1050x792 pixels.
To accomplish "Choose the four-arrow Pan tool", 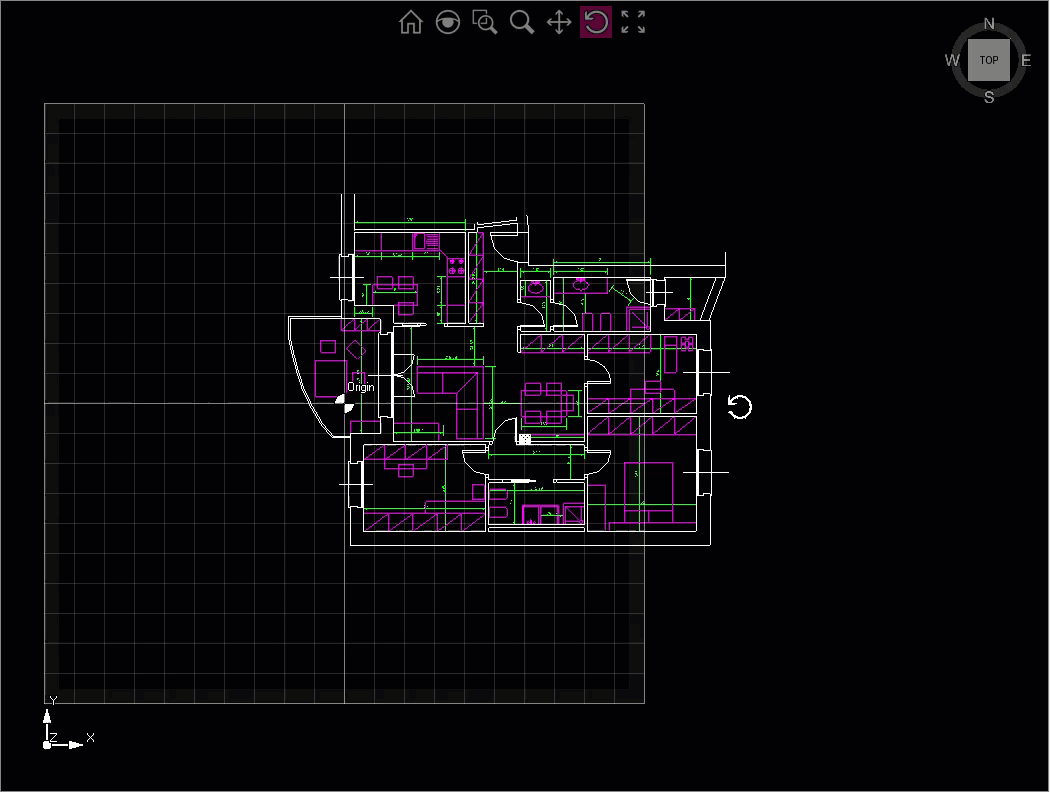I will (559, 22).
